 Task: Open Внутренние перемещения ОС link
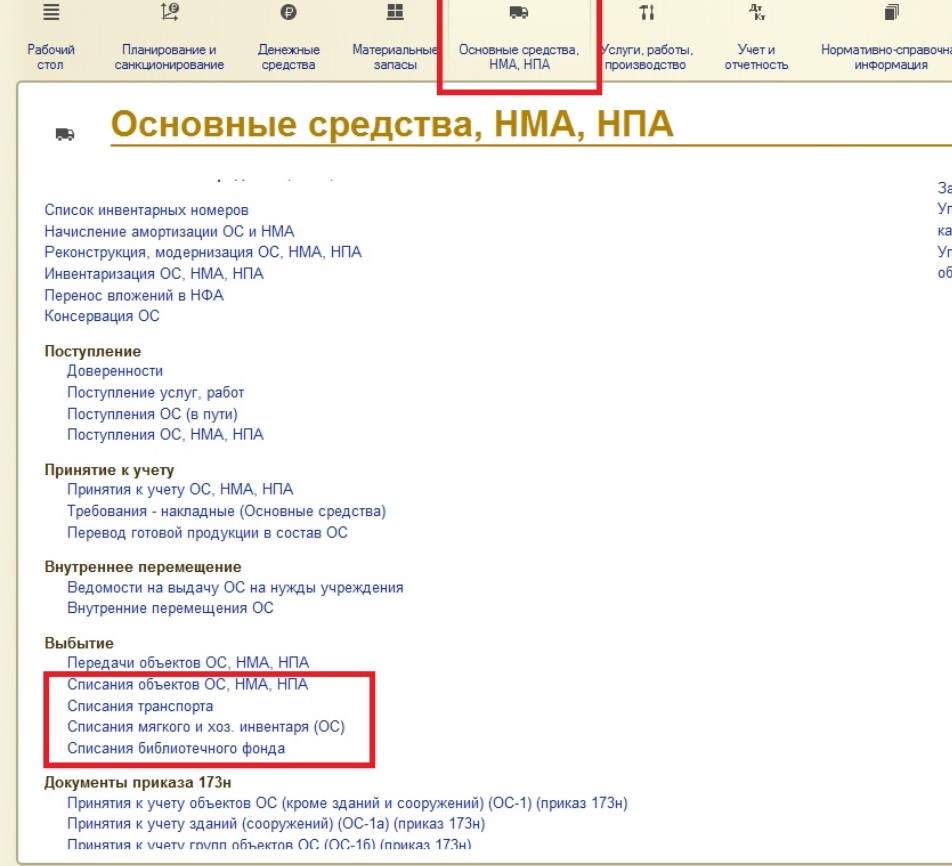tap(171, 608)
